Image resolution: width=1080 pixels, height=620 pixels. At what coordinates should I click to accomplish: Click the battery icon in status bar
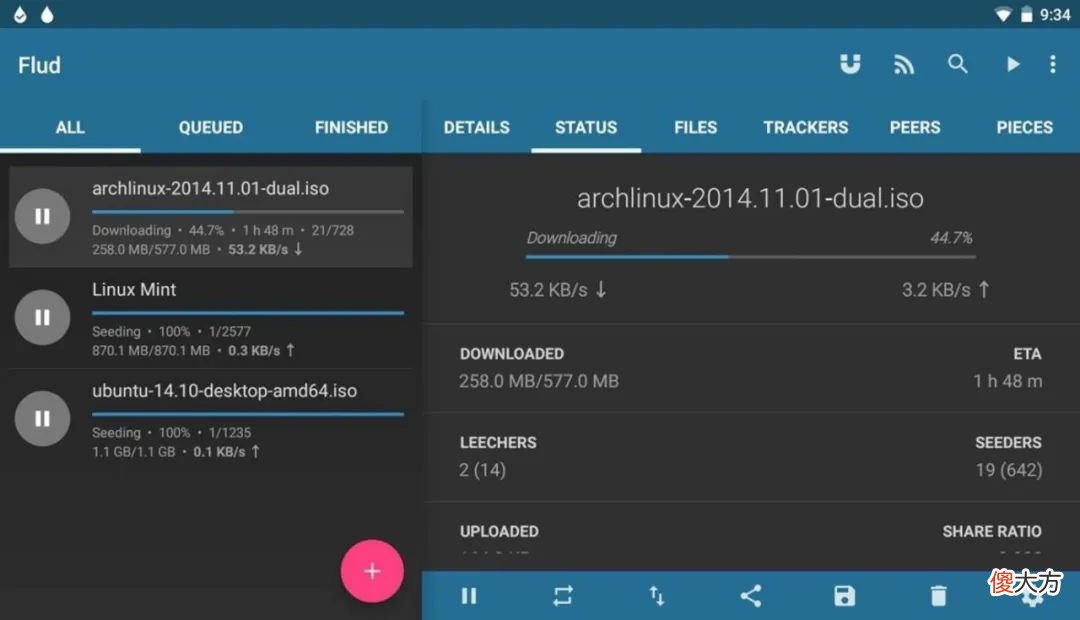(1026, 14)
